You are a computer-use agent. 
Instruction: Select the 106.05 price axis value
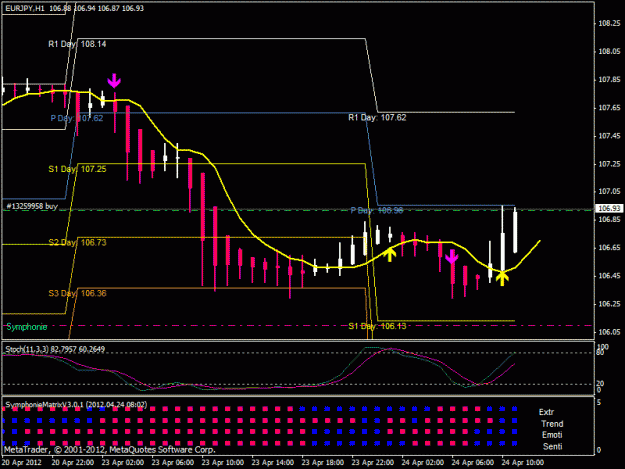(609, 332)
